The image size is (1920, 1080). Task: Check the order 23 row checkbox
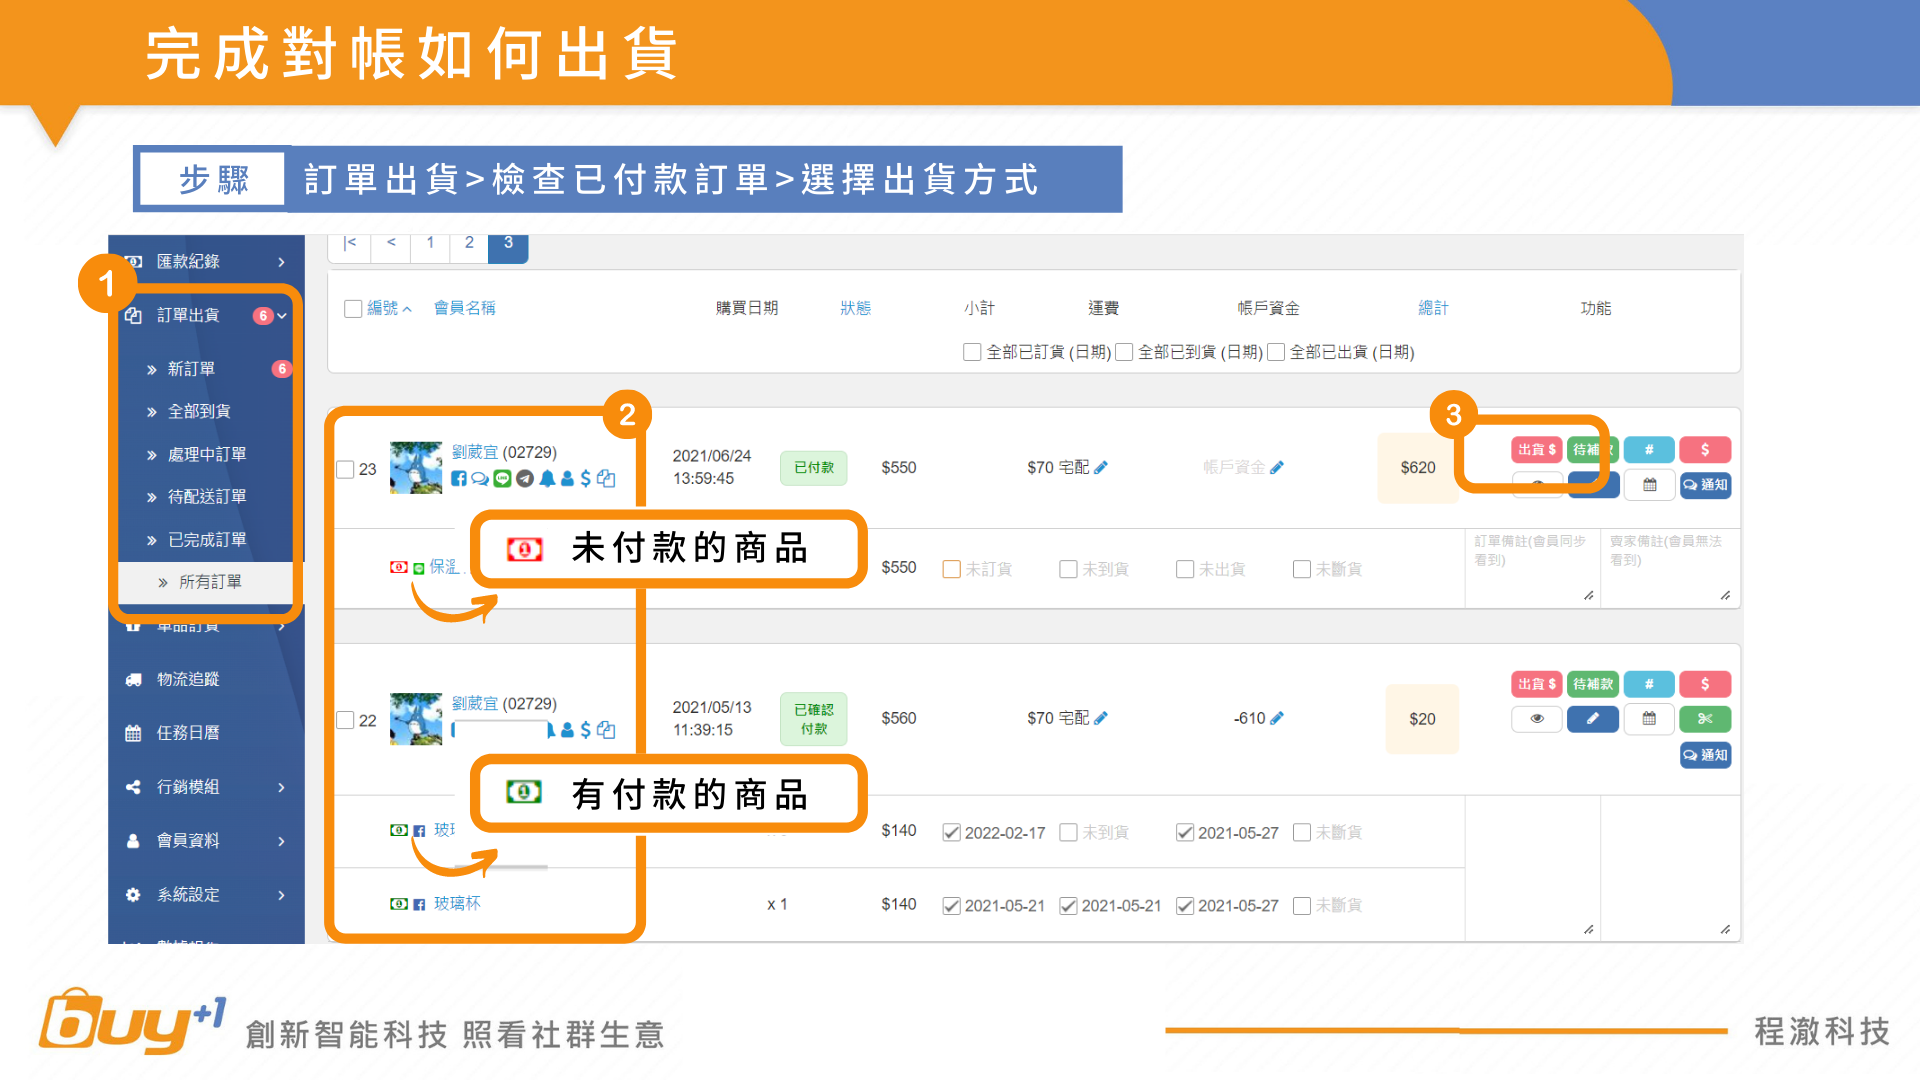346,469
